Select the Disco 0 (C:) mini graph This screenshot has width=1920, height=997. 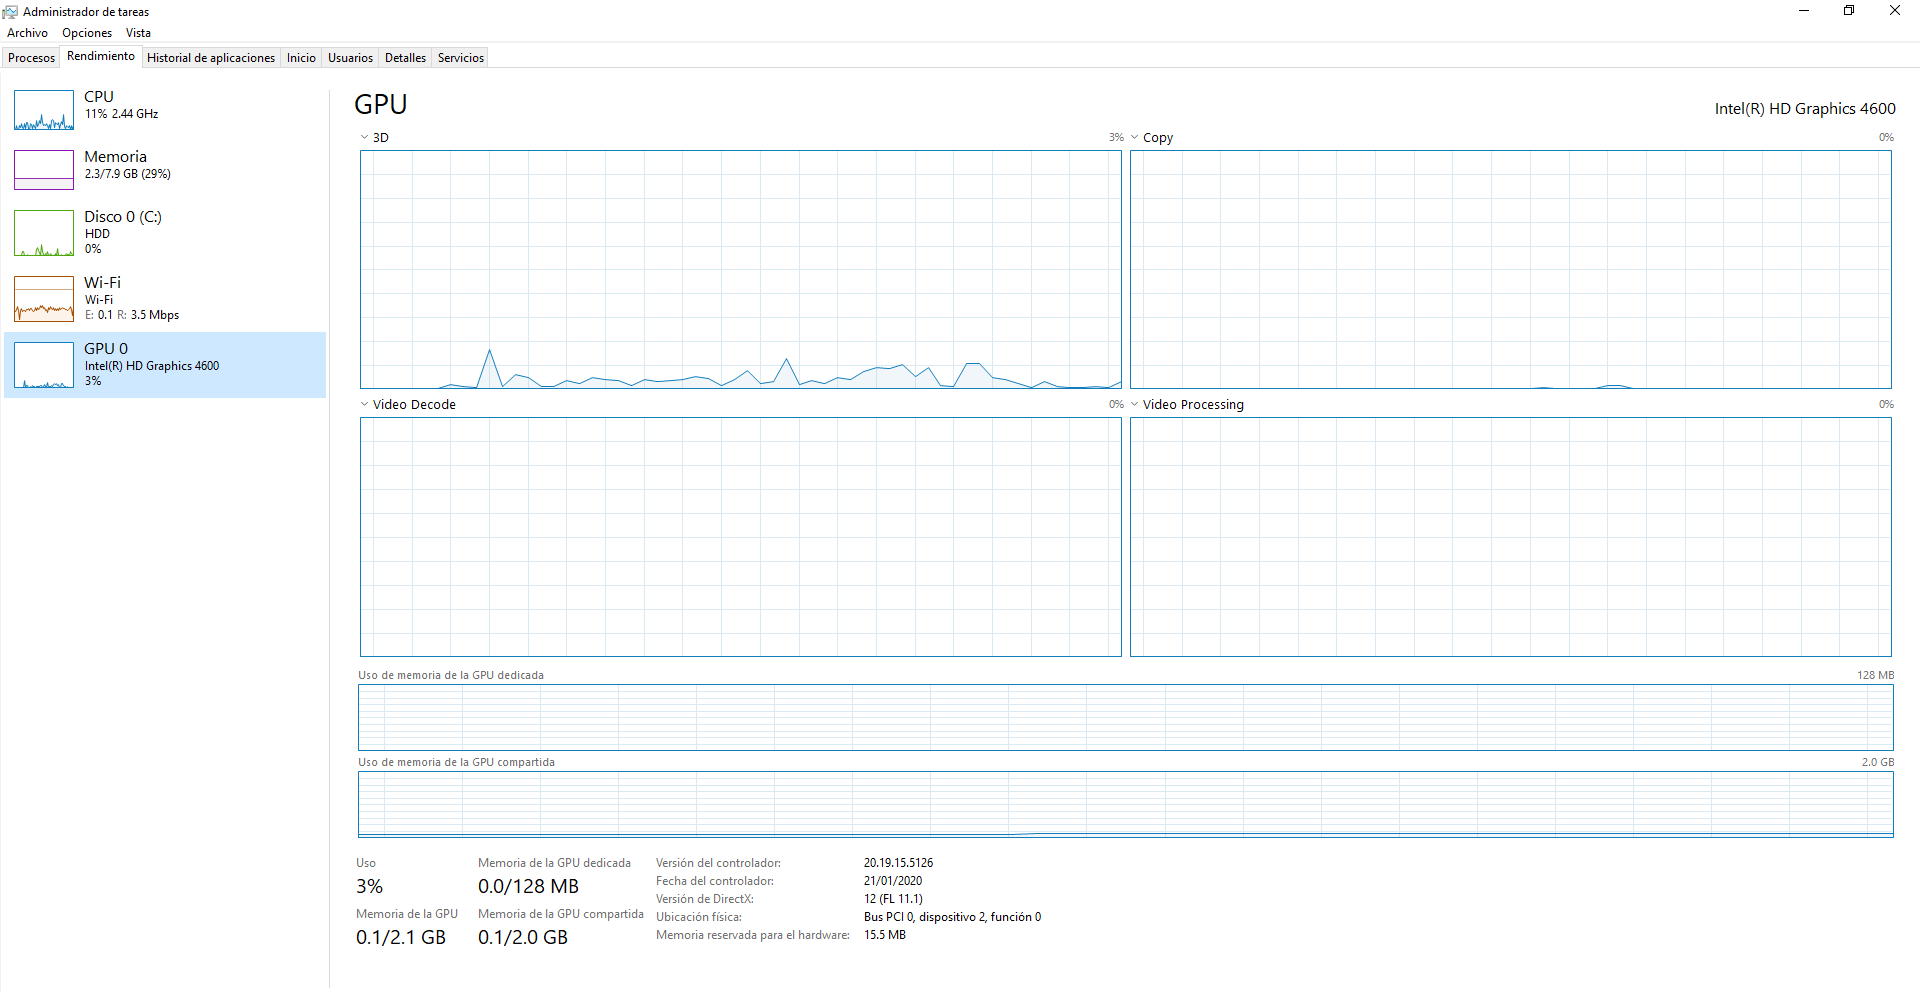pyautogui.click(x=44, y=233)
